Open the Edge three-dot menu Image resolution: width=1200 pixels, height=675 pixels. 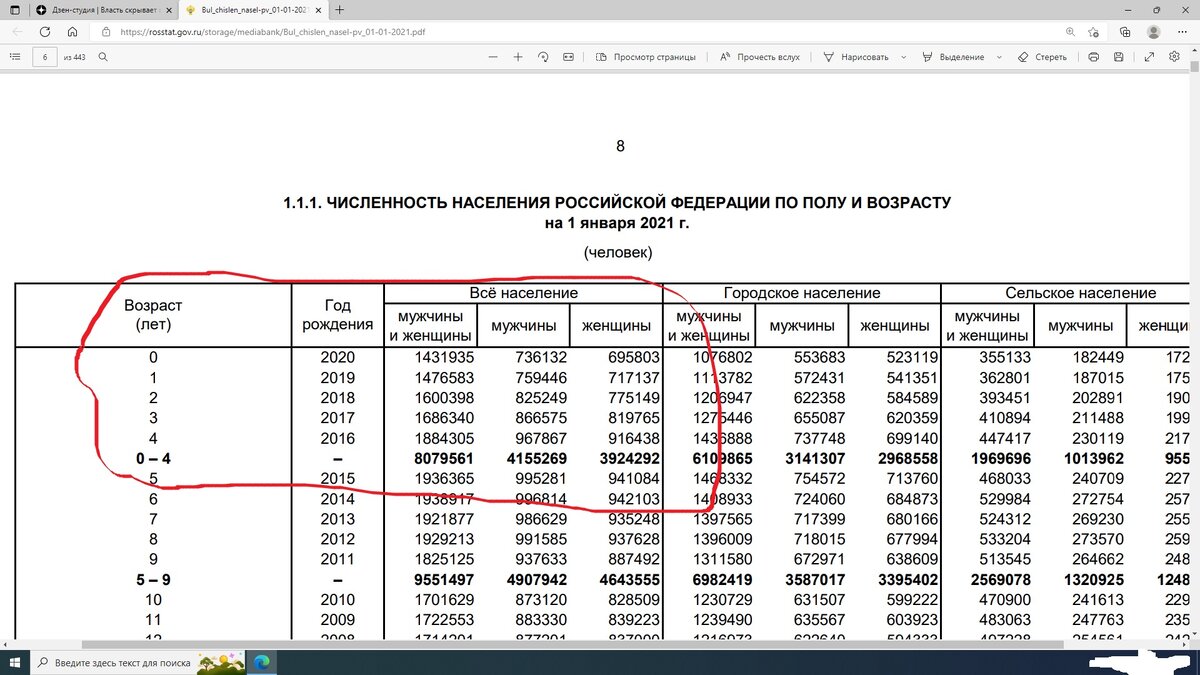click(x=1181, y=32)
